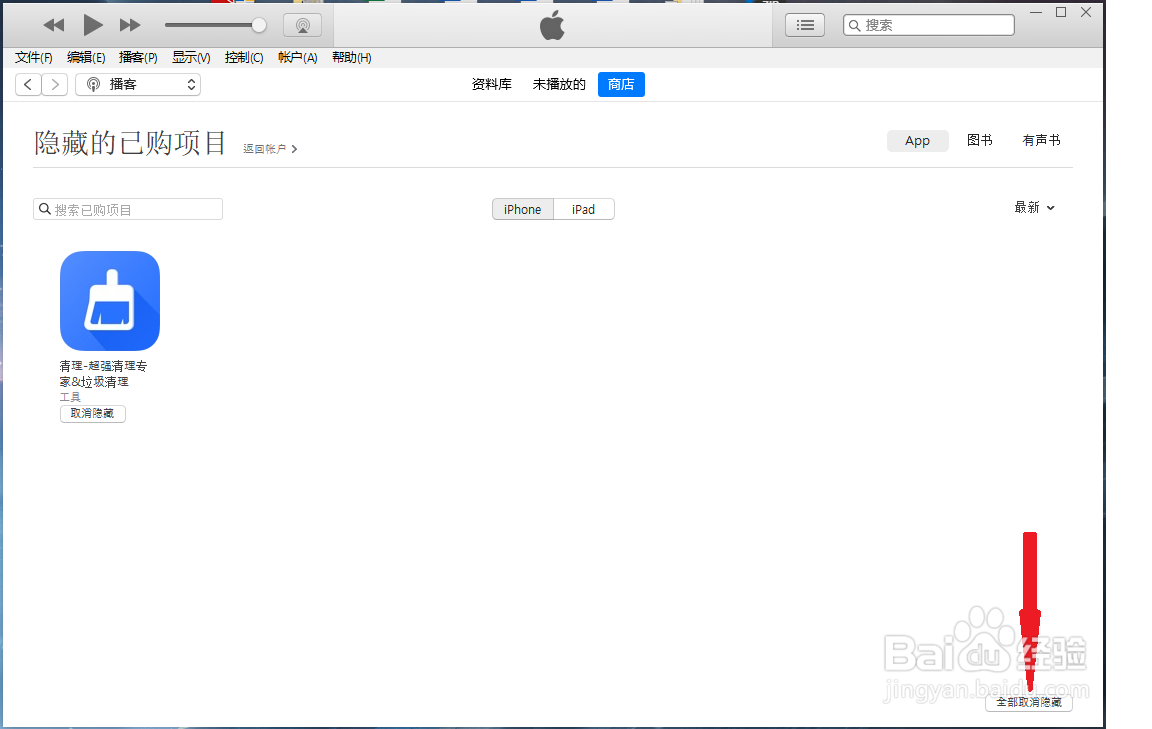This screenshot has height=729, width=1152.
Task: Switch to the 未播放的 tab
Action: coord(559,85)
